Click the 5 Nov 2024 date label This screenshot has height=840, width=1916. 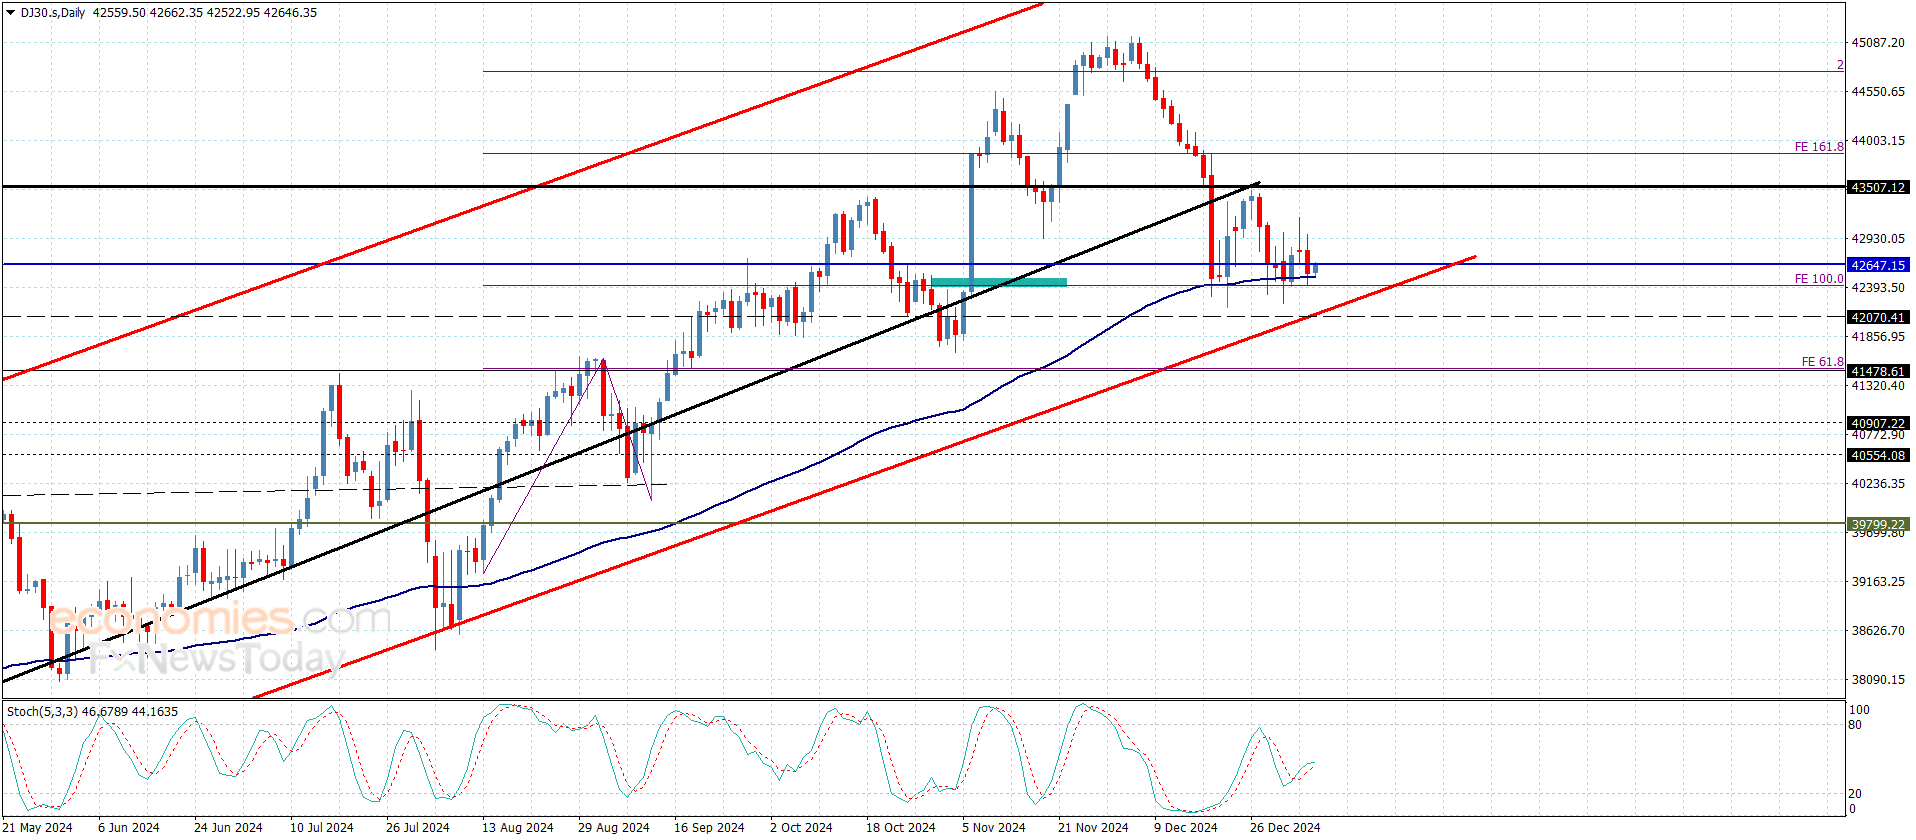[x=994, y=828]
